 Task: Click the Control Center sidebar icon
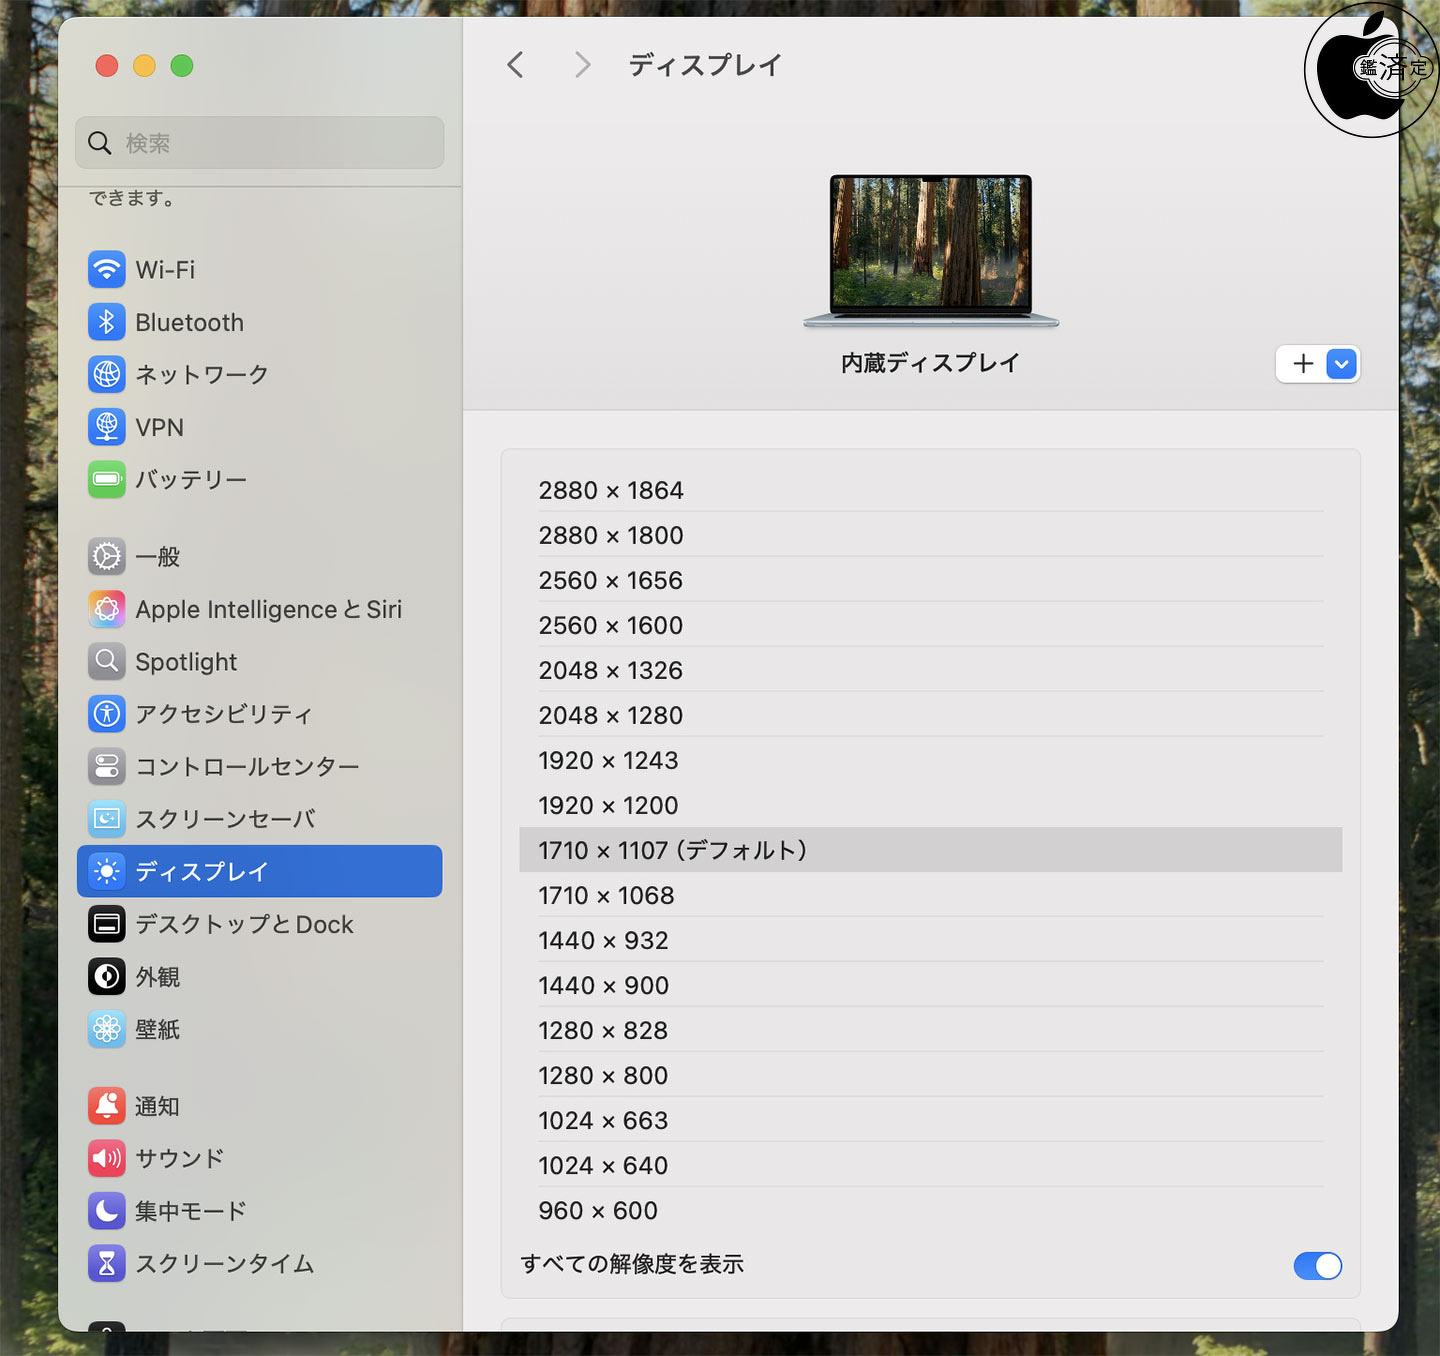tap(107, 766)
